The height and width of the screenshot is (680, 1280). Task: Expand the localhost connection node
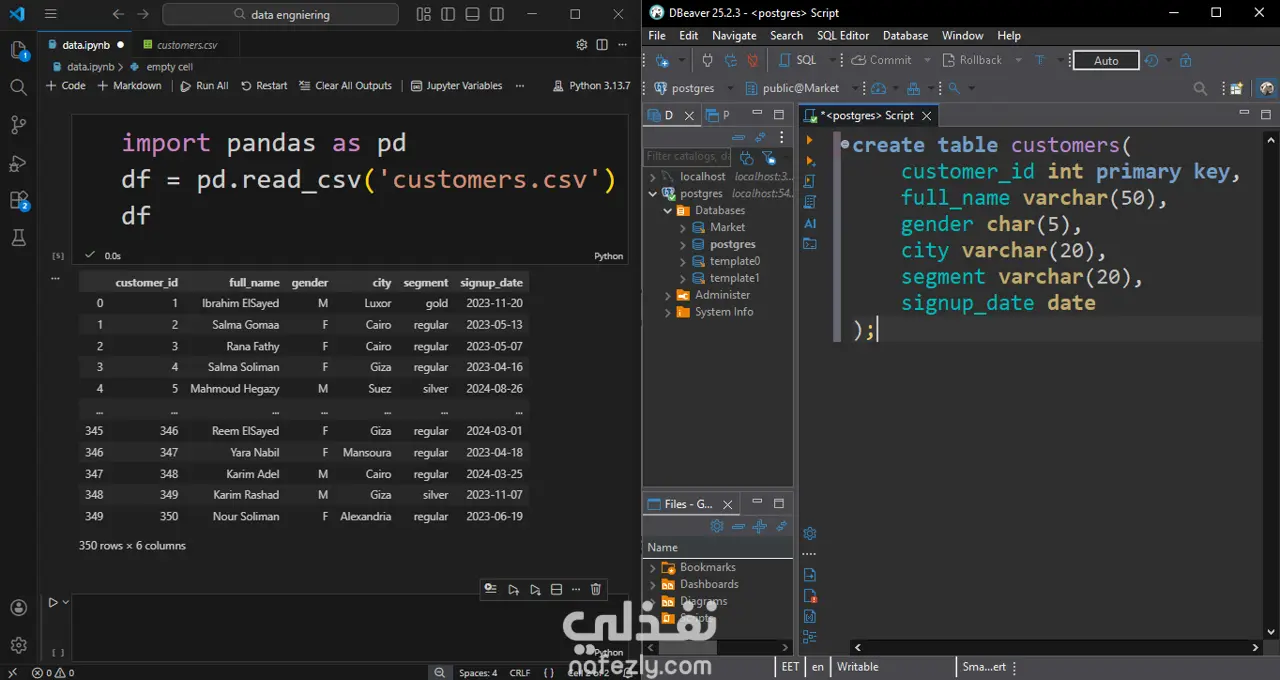653,177
